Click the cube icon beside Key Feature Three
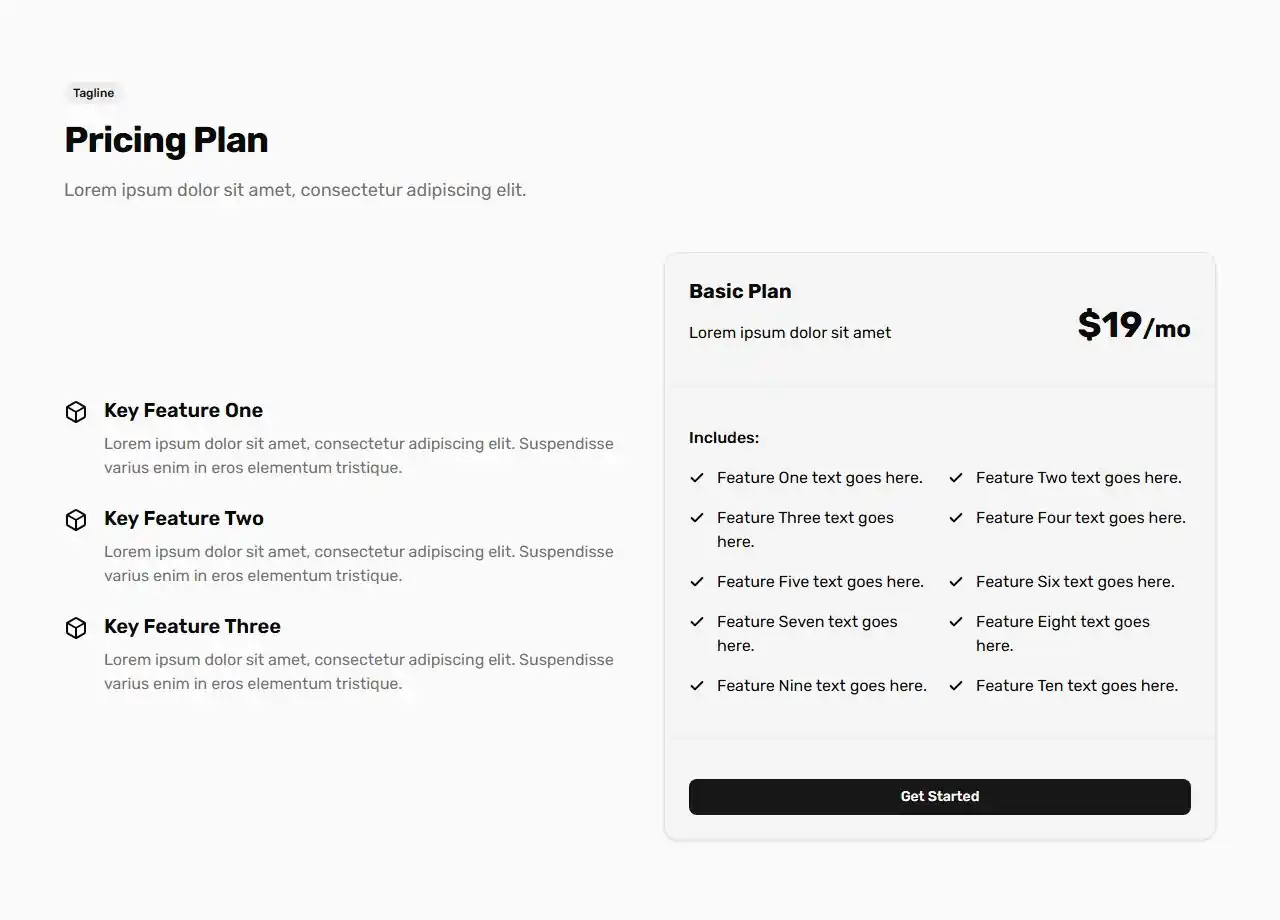 pos(76,628)
